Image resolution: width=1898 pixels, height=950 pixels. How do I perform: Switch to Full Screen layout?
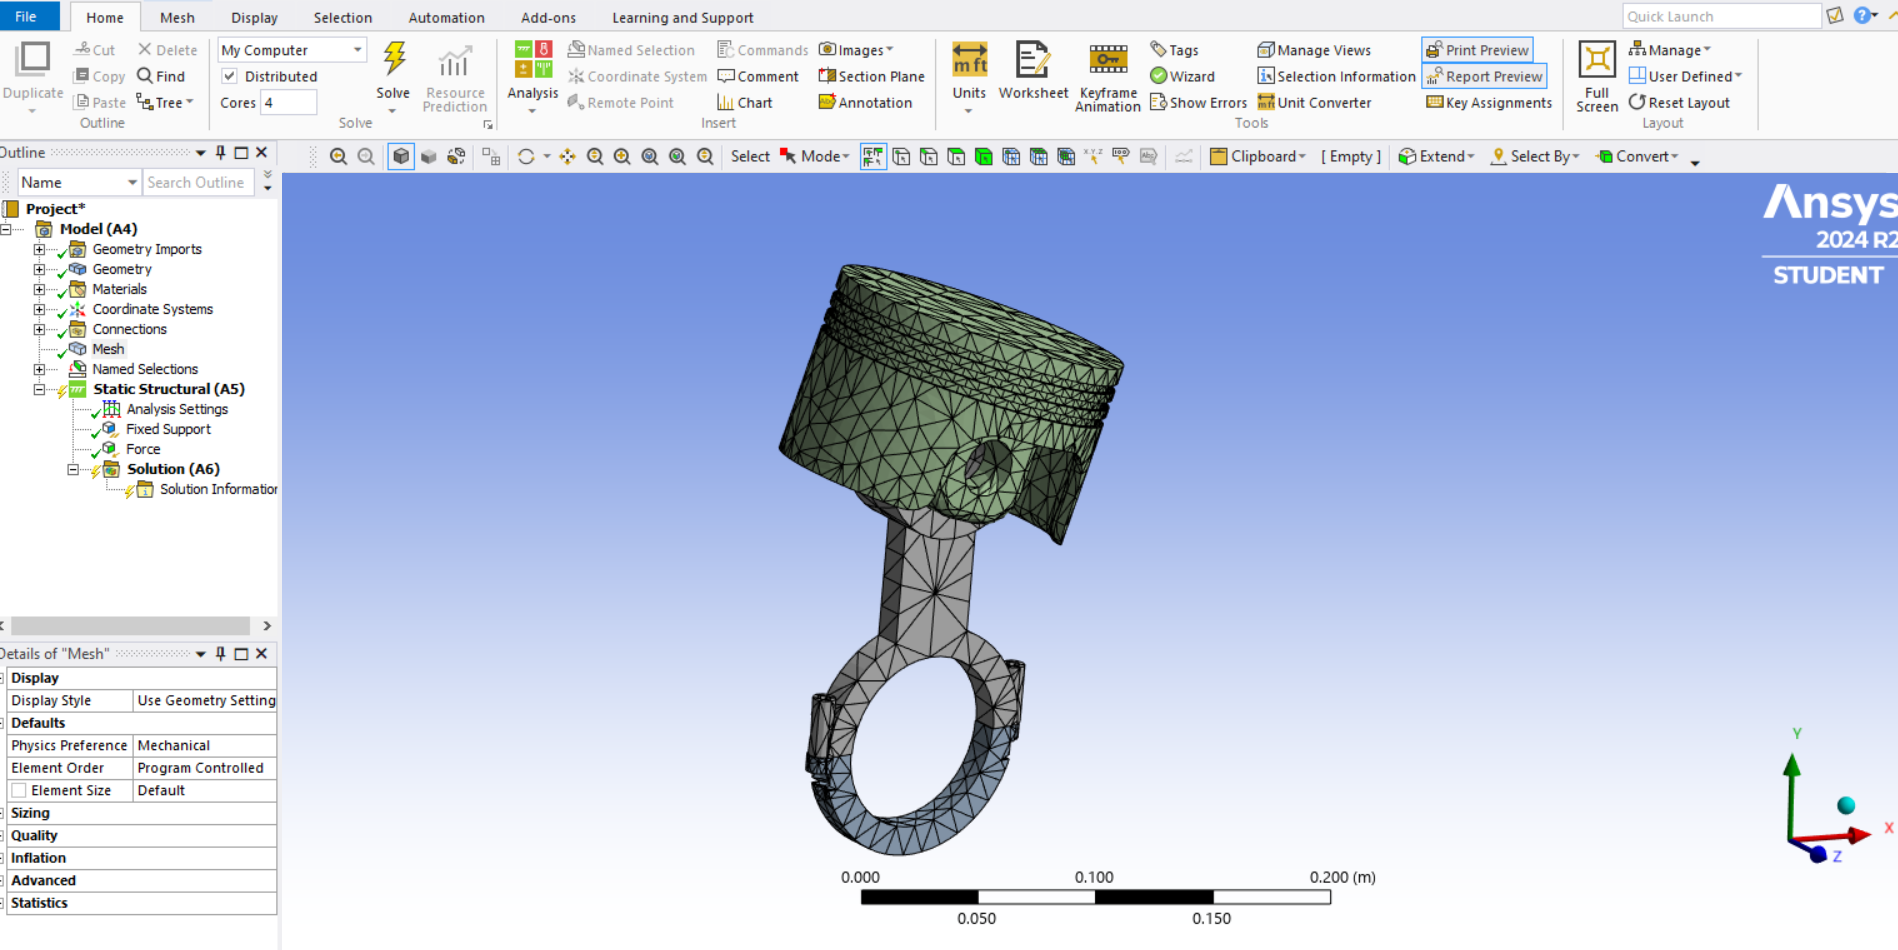[x=1597, y=76]
